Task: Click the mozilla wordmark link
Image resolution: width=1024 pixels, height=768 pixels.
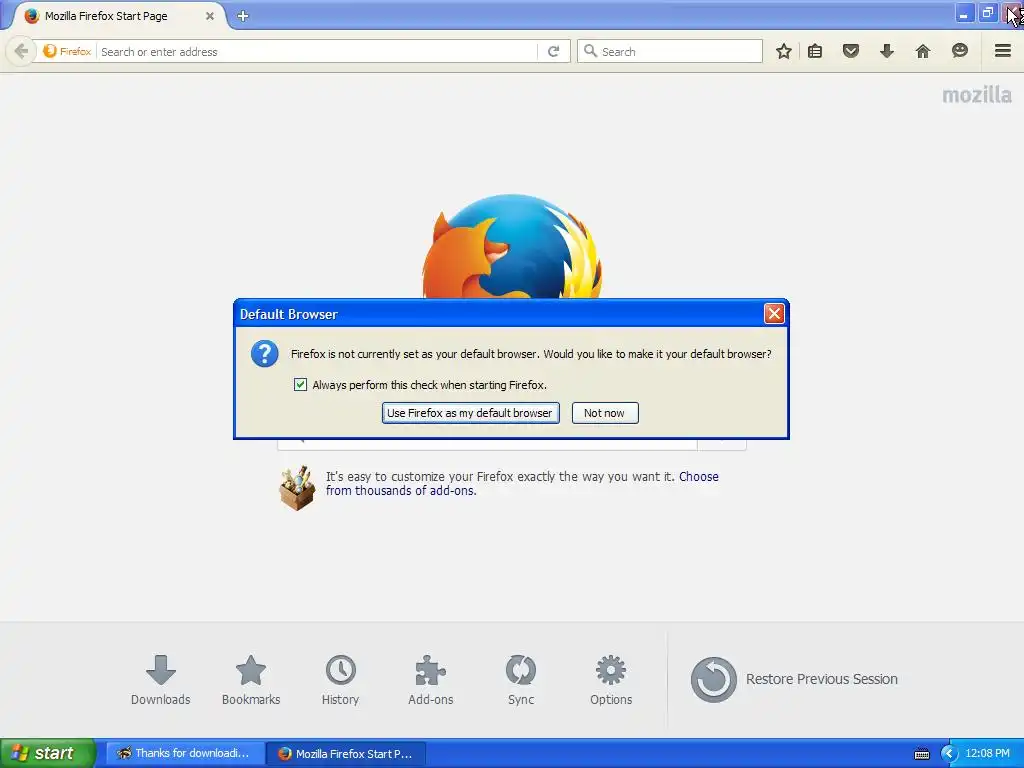Action: (x=976, y=95)
